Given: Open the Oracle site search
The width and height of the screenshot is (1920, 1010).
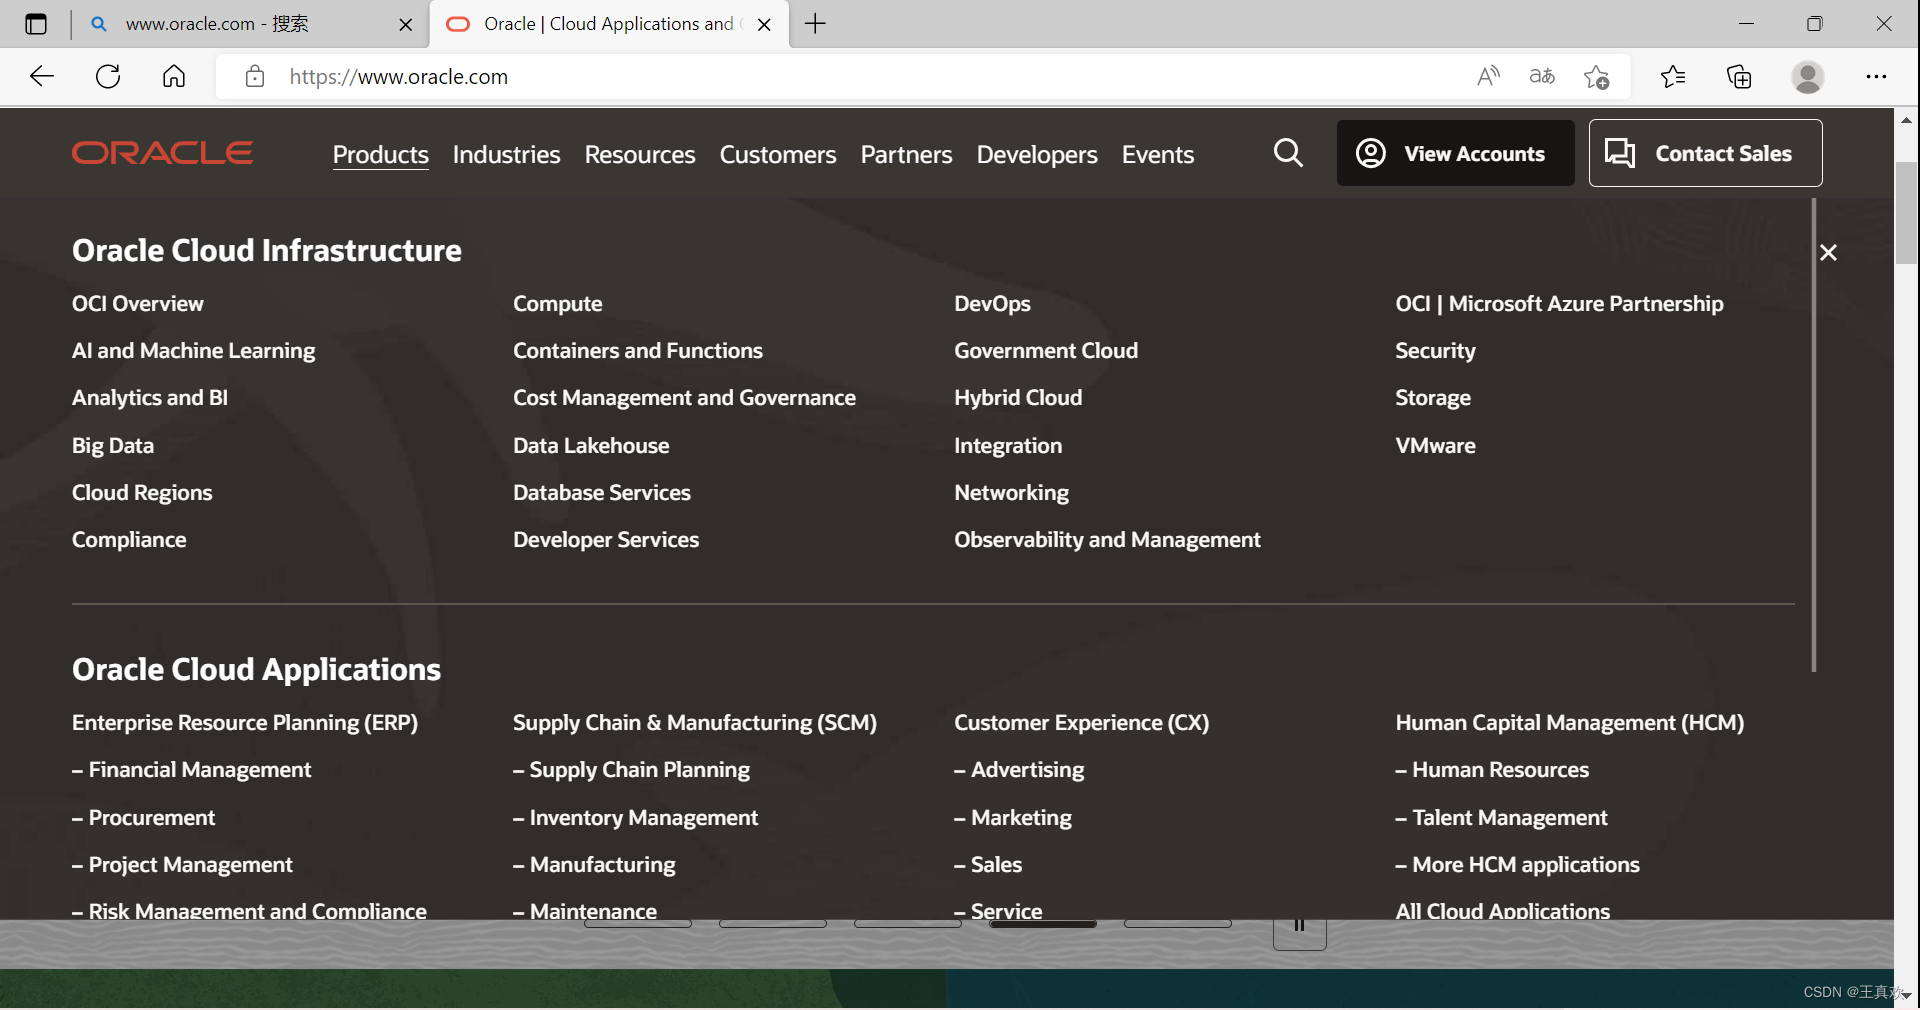Looking at the screenshot, I should (x=1288, y=153).
